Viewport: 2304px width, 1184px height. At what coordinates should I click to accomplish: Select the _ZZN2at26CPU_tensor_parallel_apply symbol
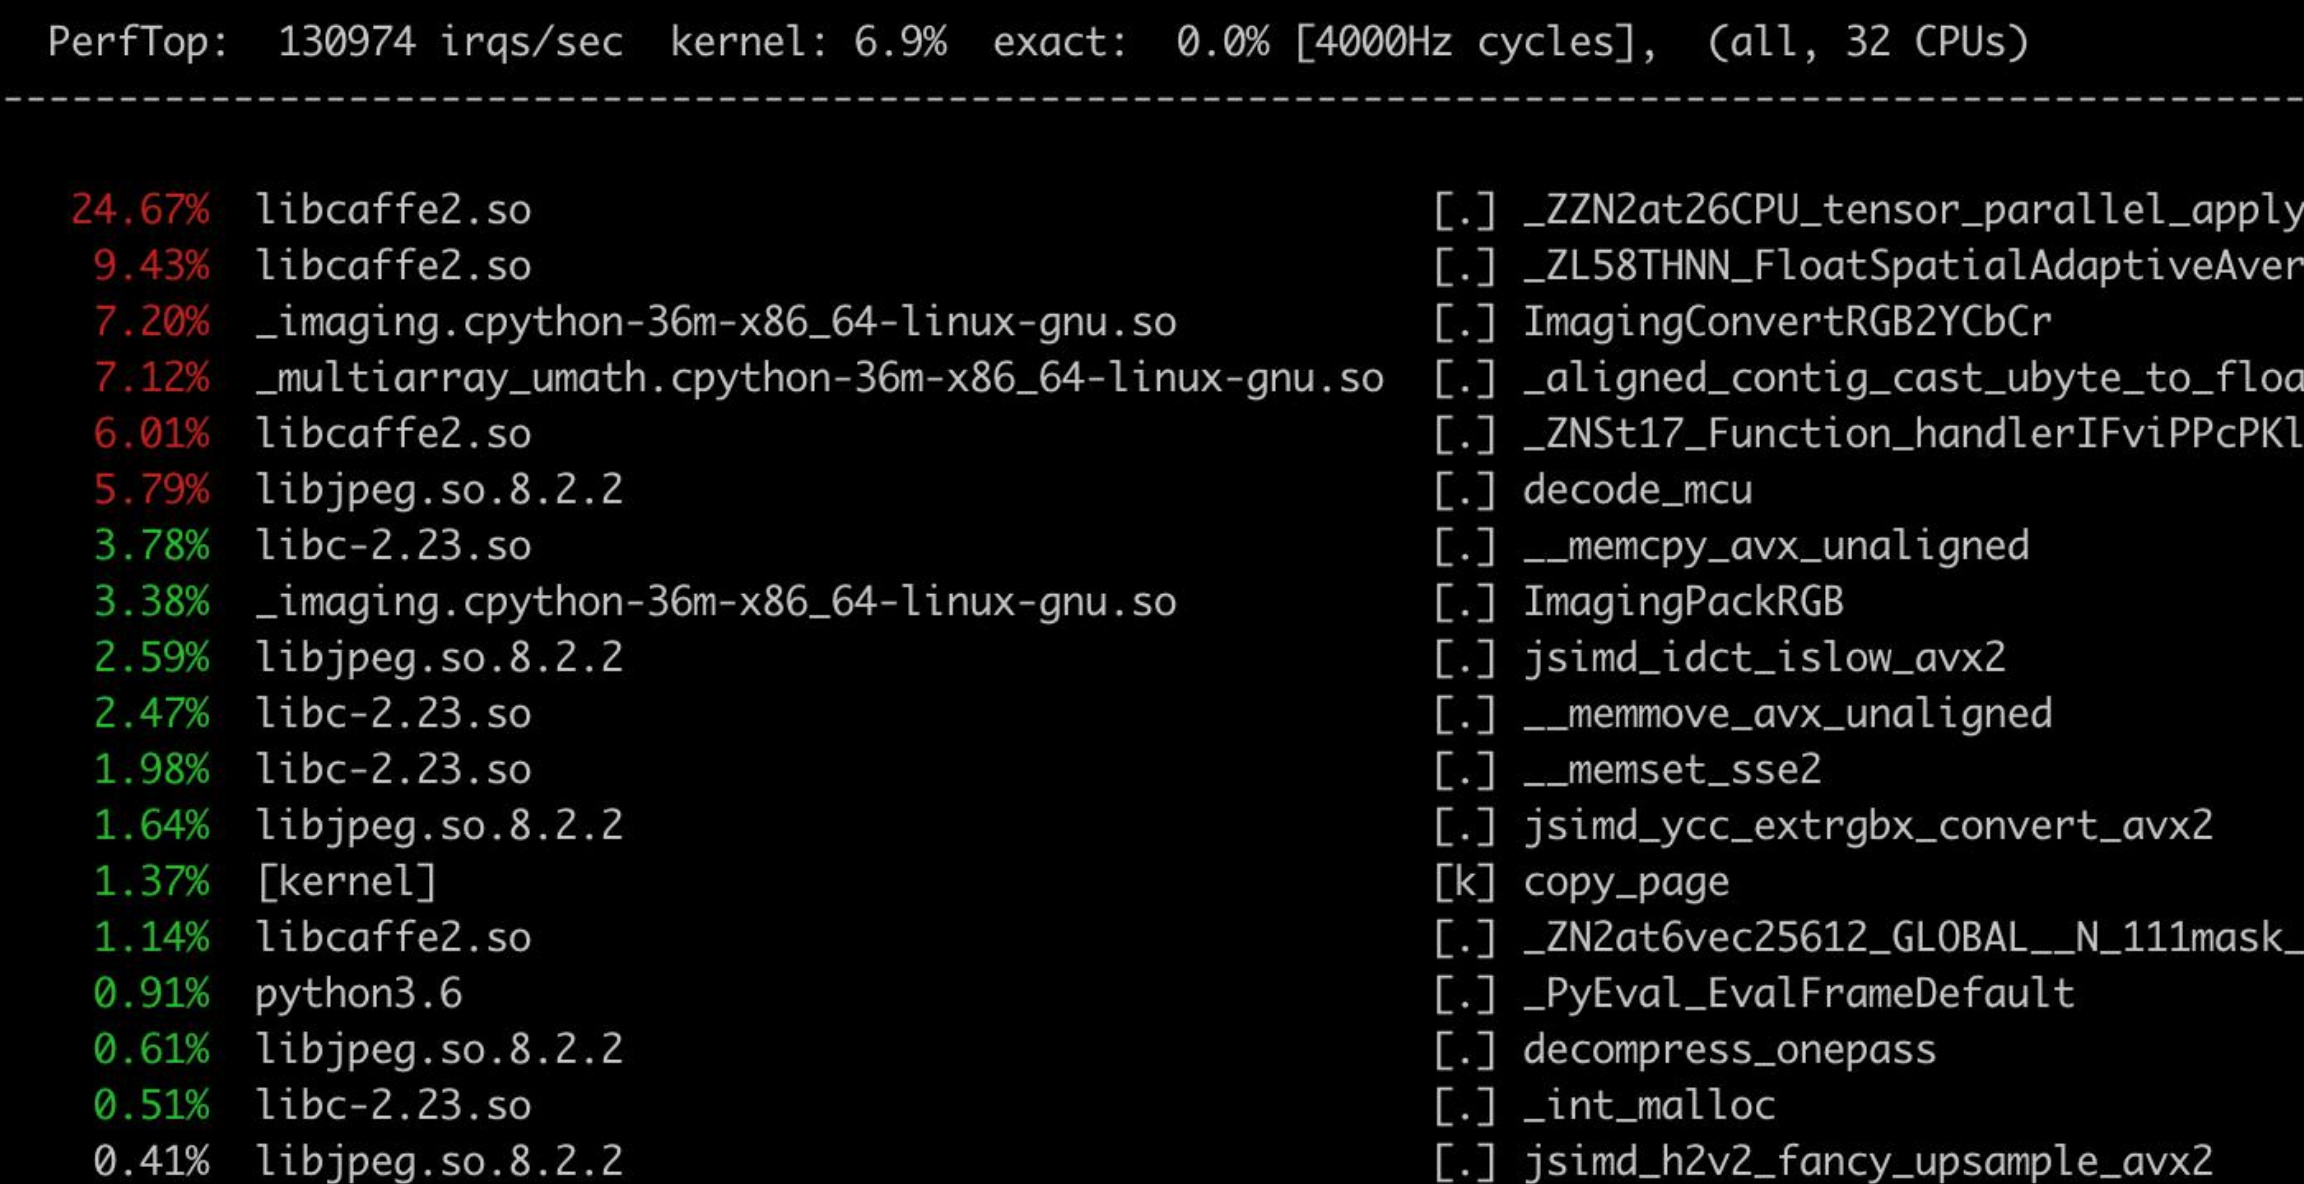click(x=1912, y=210)
